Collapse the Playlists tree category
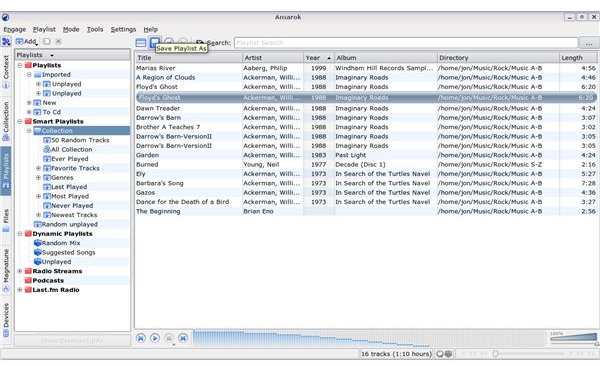 tap(20, 65)
